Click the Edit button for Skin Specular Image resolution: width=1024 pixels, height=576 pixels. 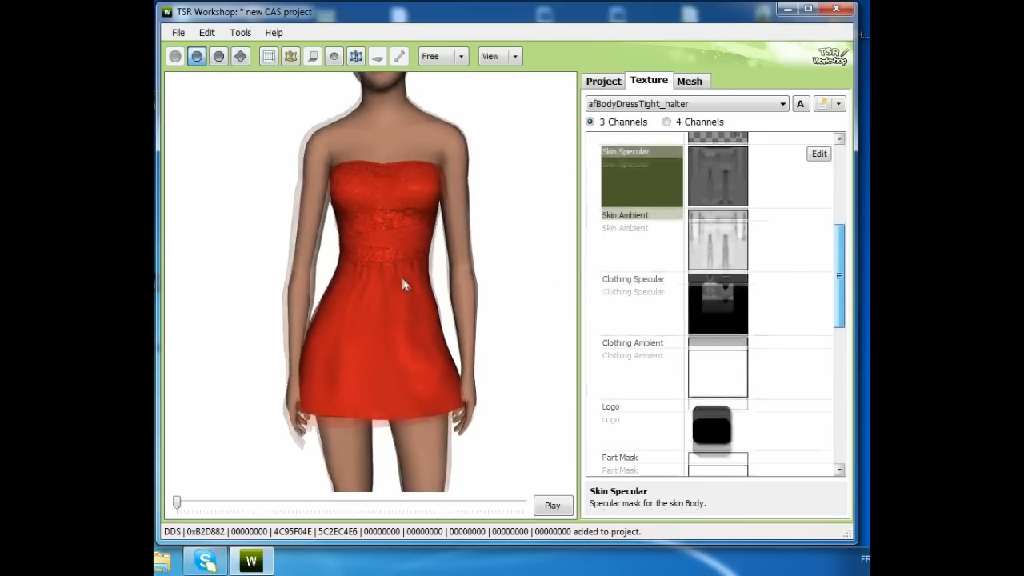point(819,154)
